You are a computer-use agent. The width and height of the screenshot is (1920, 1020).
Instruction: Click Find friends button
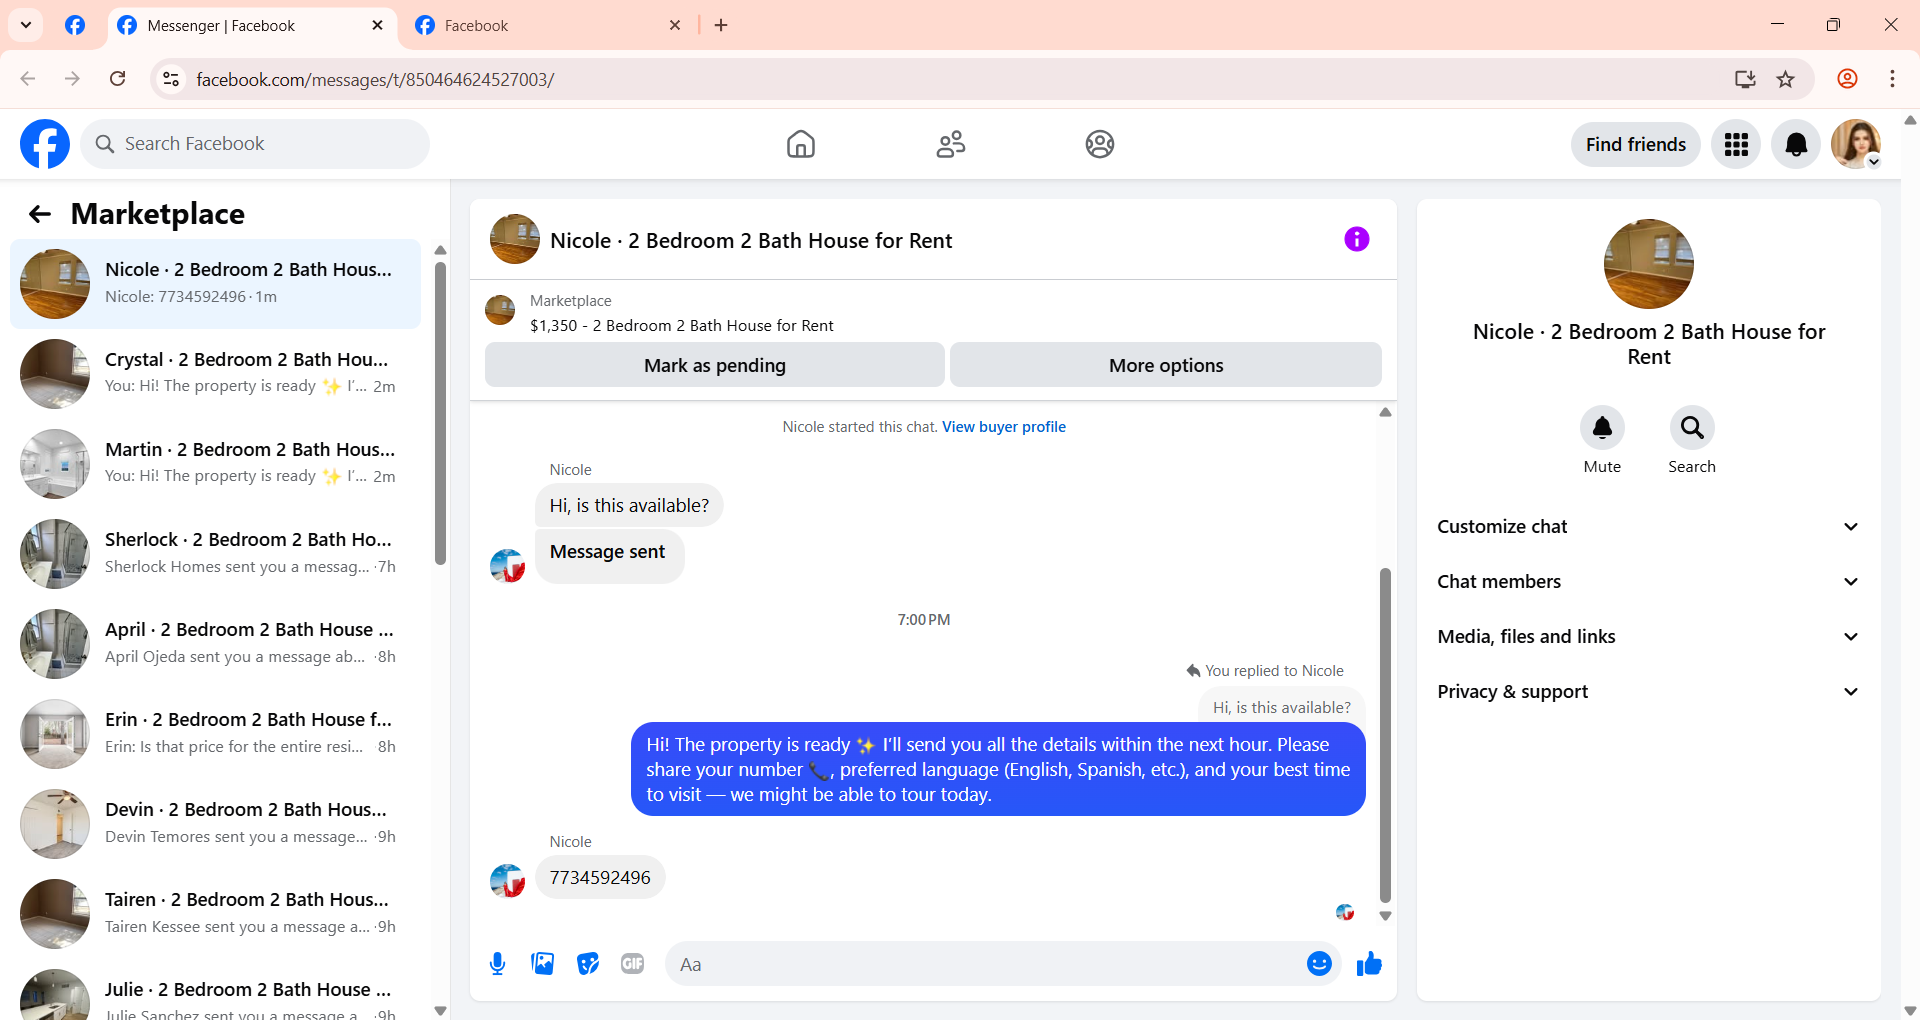point(1635,145)
